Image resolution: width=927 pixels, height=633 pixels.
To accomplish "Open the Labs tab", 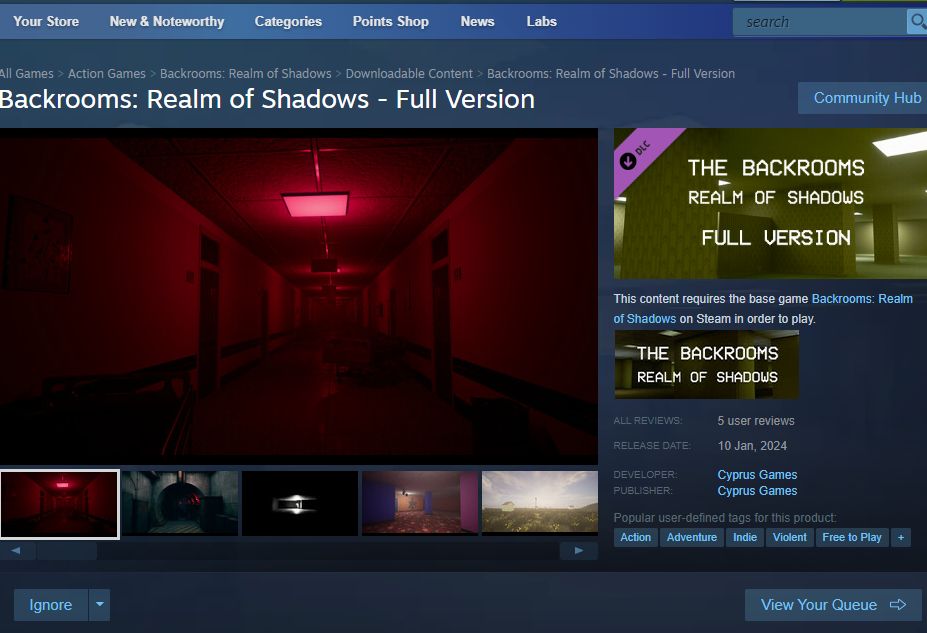I will pyautogui.click(x=542, y=21).
